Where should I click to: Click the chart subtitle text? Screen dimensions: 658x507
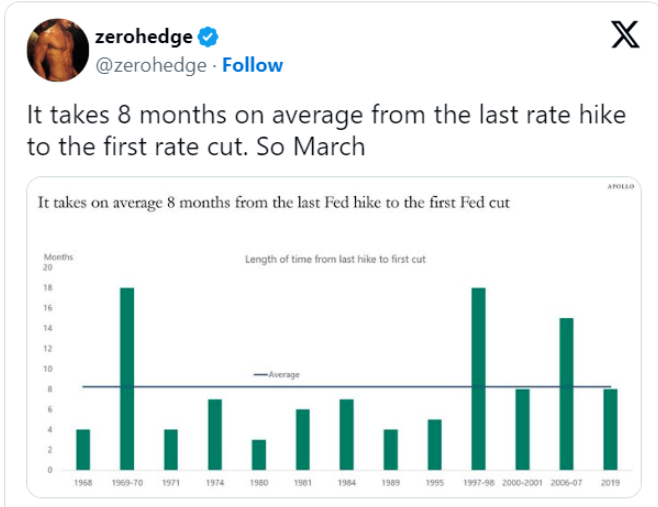click(335, 260)
